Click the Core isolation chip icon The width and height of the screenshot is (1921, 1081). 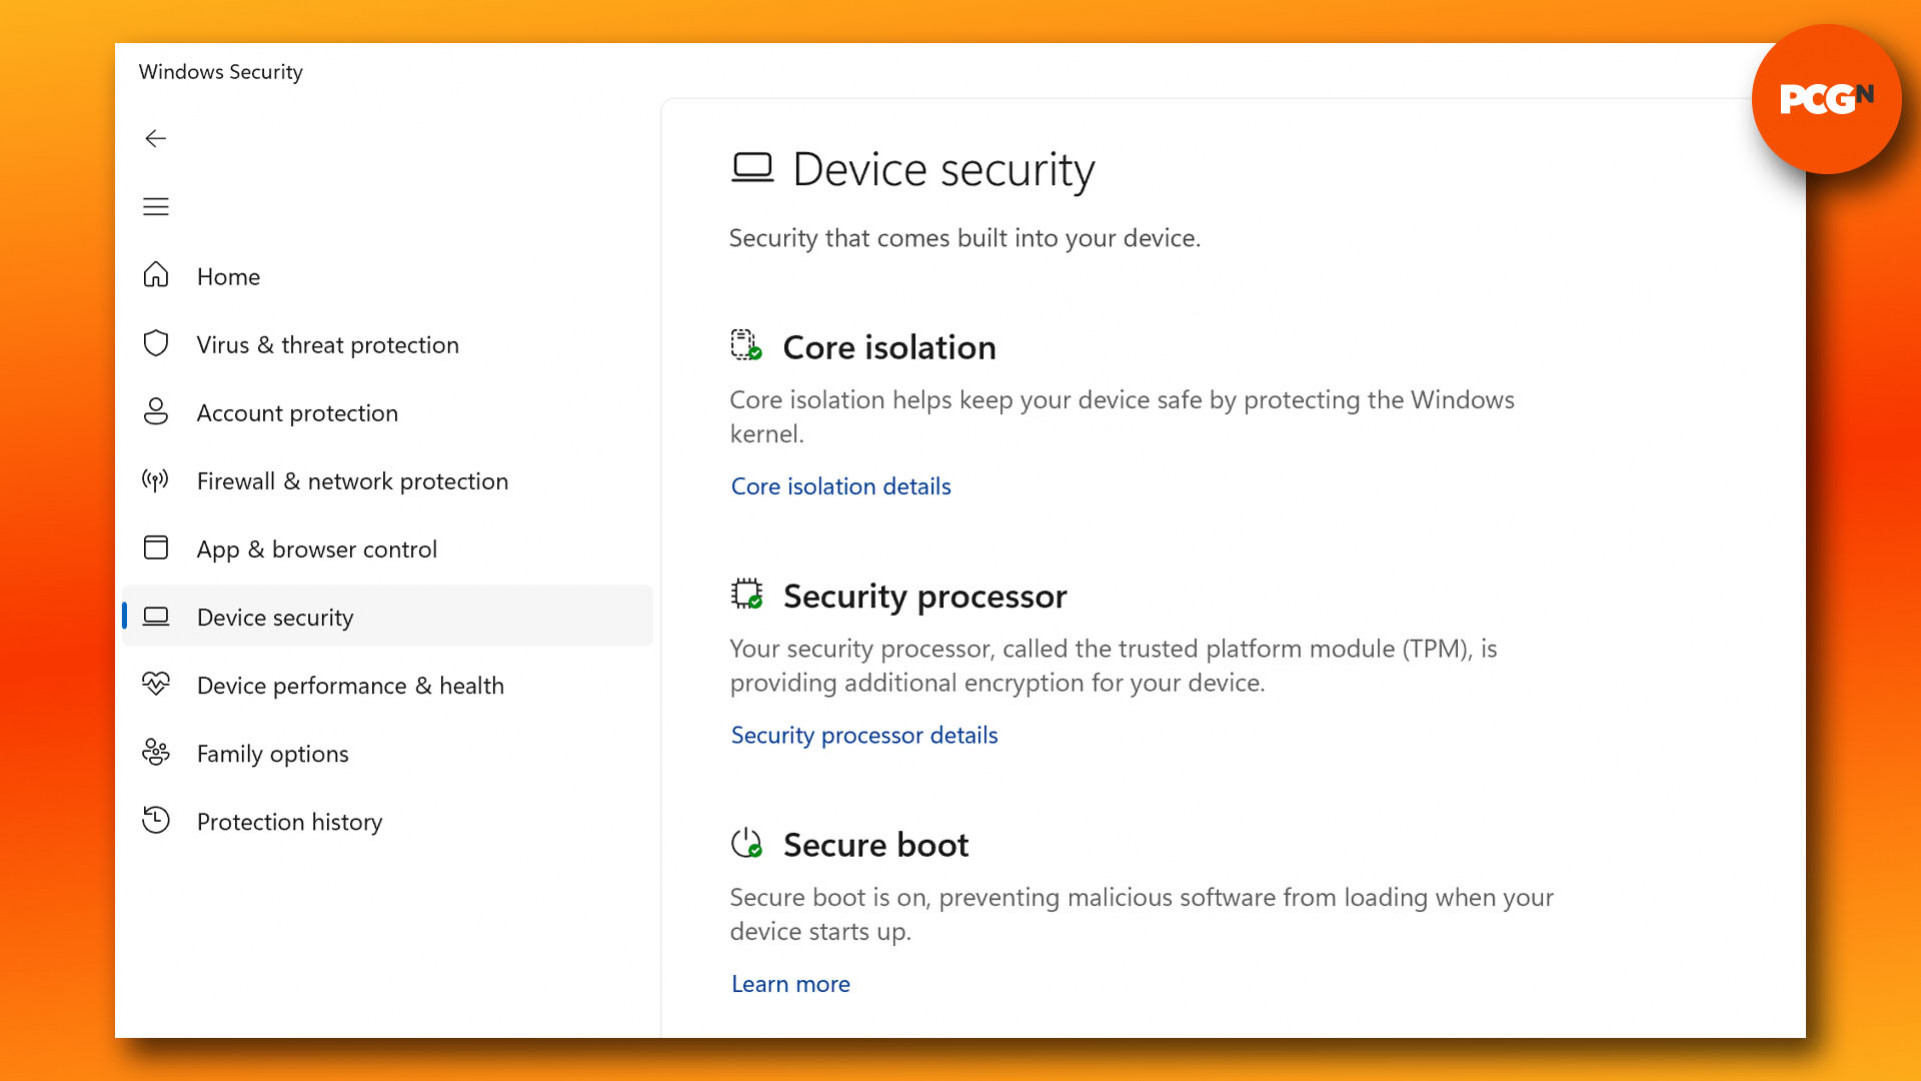[x=746, y=345]
